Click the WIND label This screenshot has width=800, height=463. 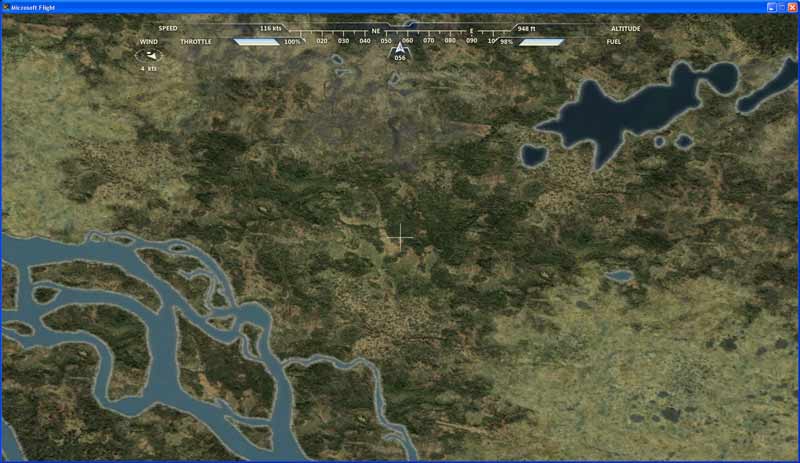(148, 42)
